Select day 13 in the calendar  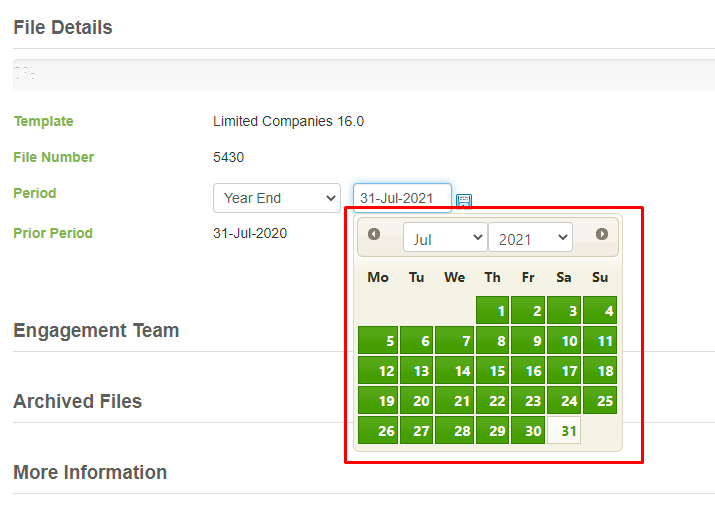tap(416, 370)
